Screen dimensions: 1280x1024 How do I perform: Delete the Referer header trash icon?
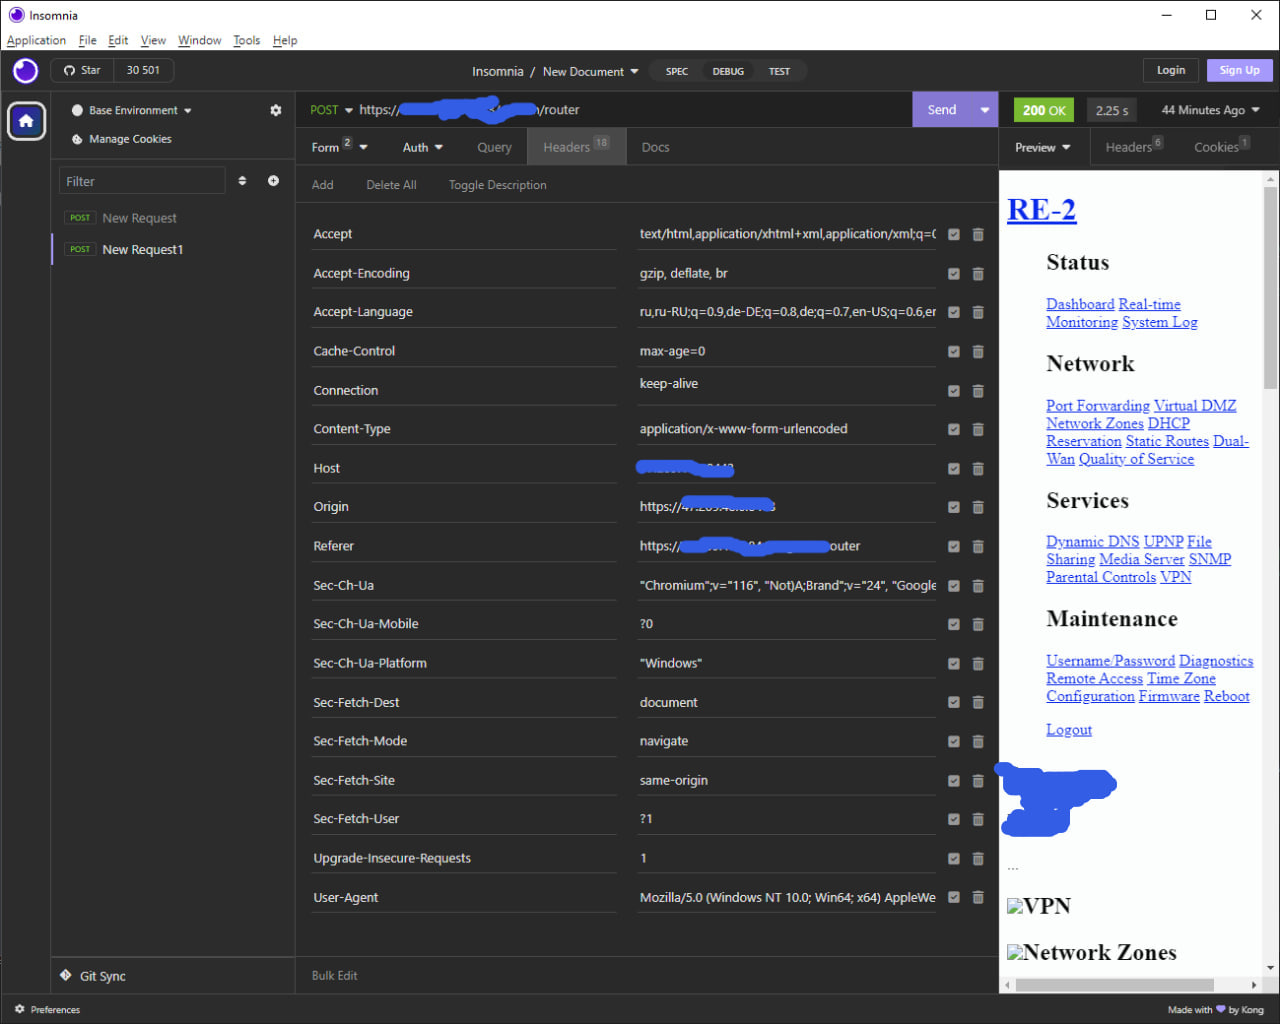click(x=978, y=546)
